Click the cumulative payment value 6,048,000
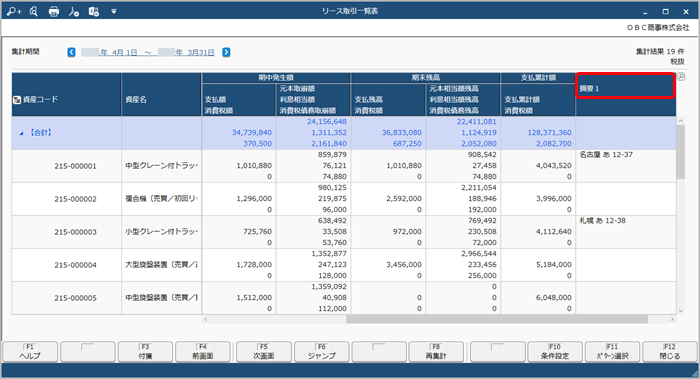The width and height of the screenshot is (700, 379). (x=554, y=298)
